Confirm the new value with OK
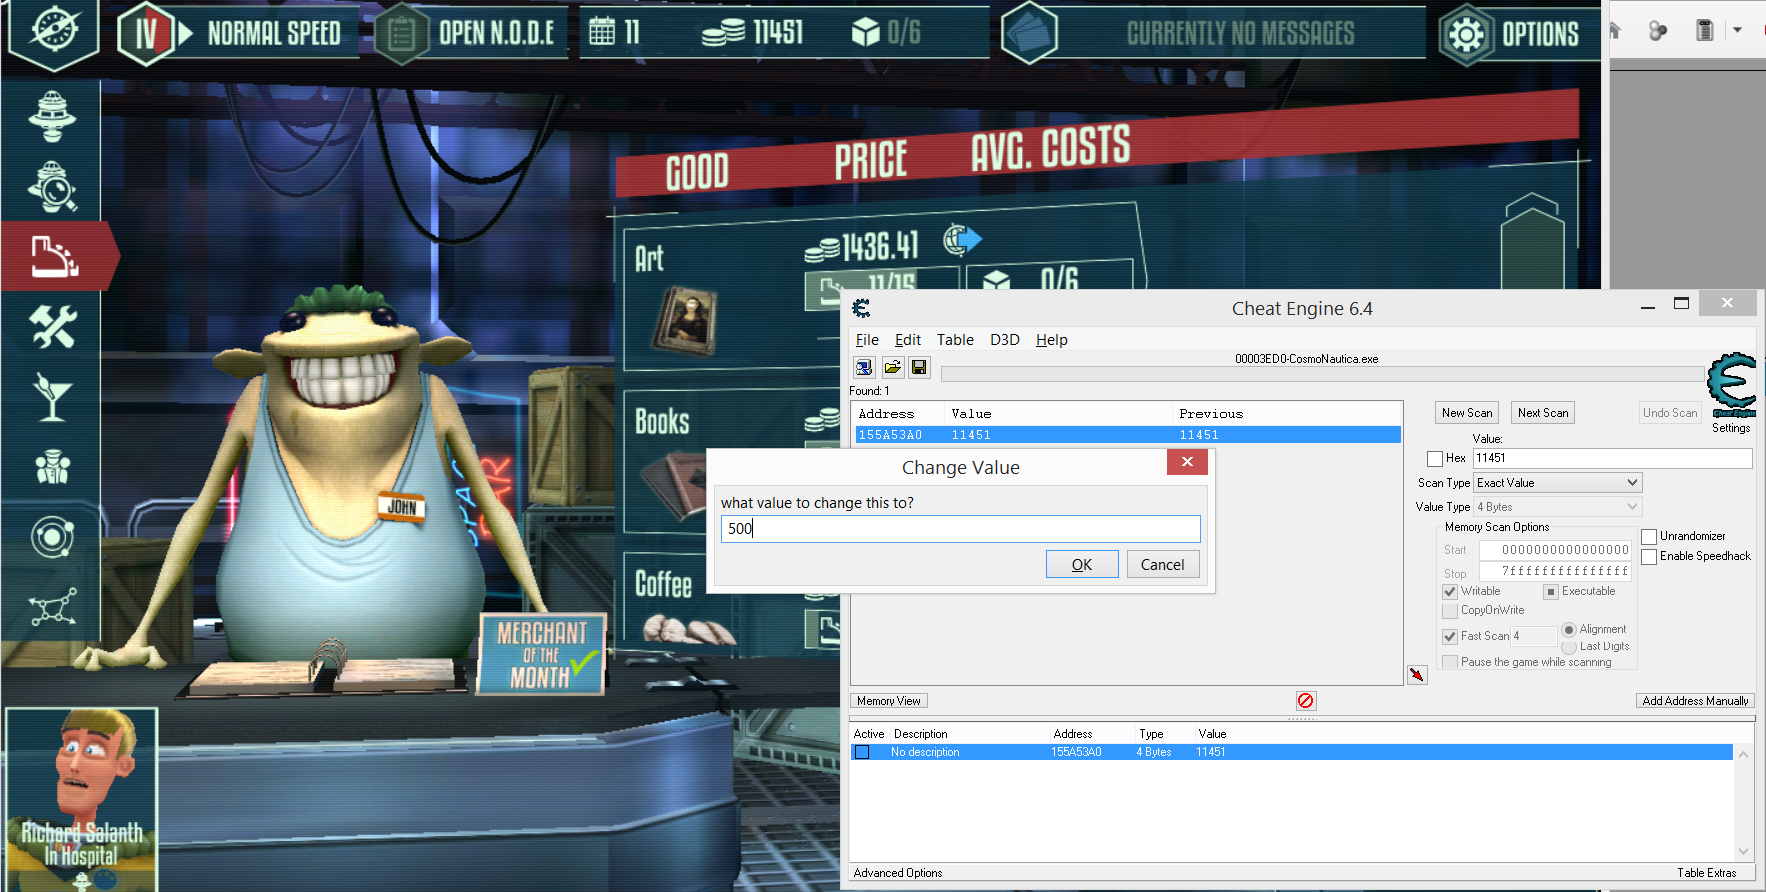This screenshot has height=892, width=1766. [1081, 565]
